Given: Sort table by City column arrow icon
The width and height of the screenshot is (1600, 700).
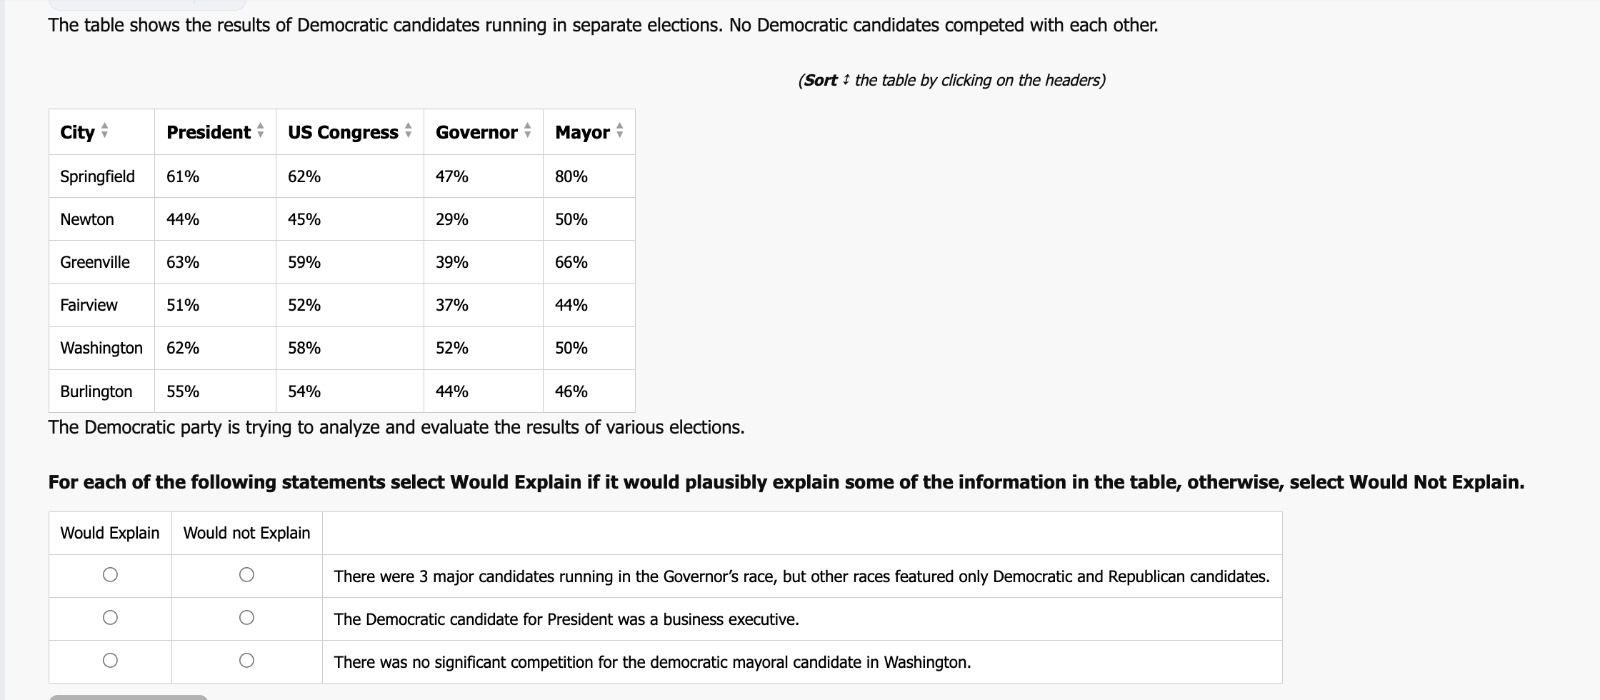Looking at the screenshot, I should pyautogui.click(x=105, y=132).
